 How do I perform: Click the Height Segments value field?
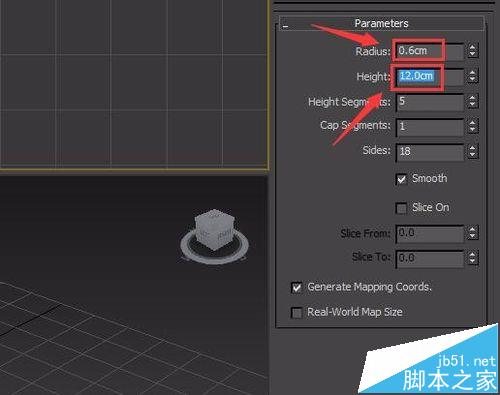coord(430,102)
